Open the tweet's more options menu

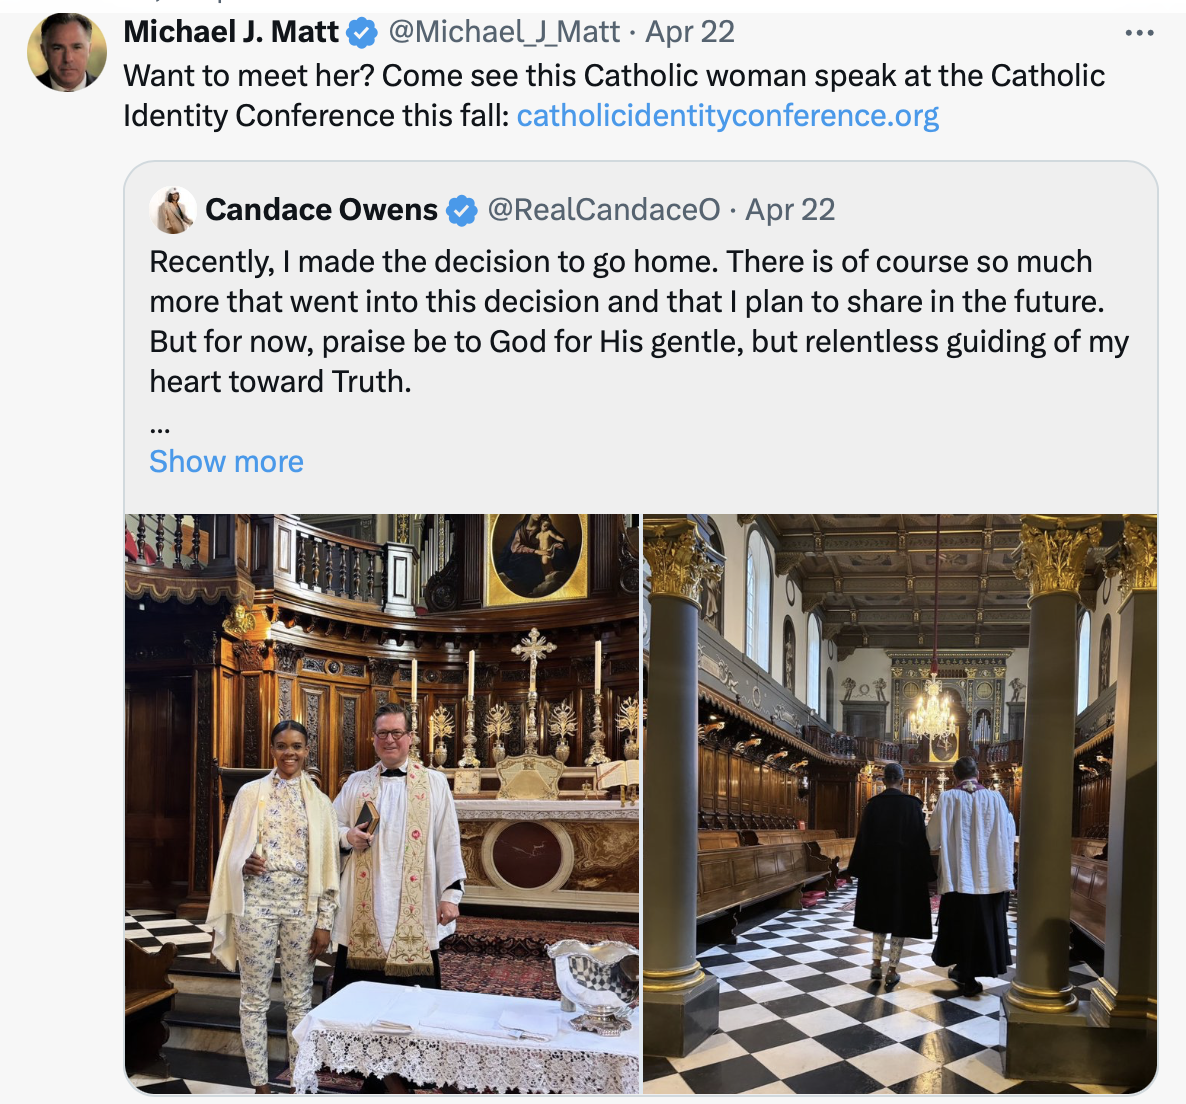point(1139,33)
